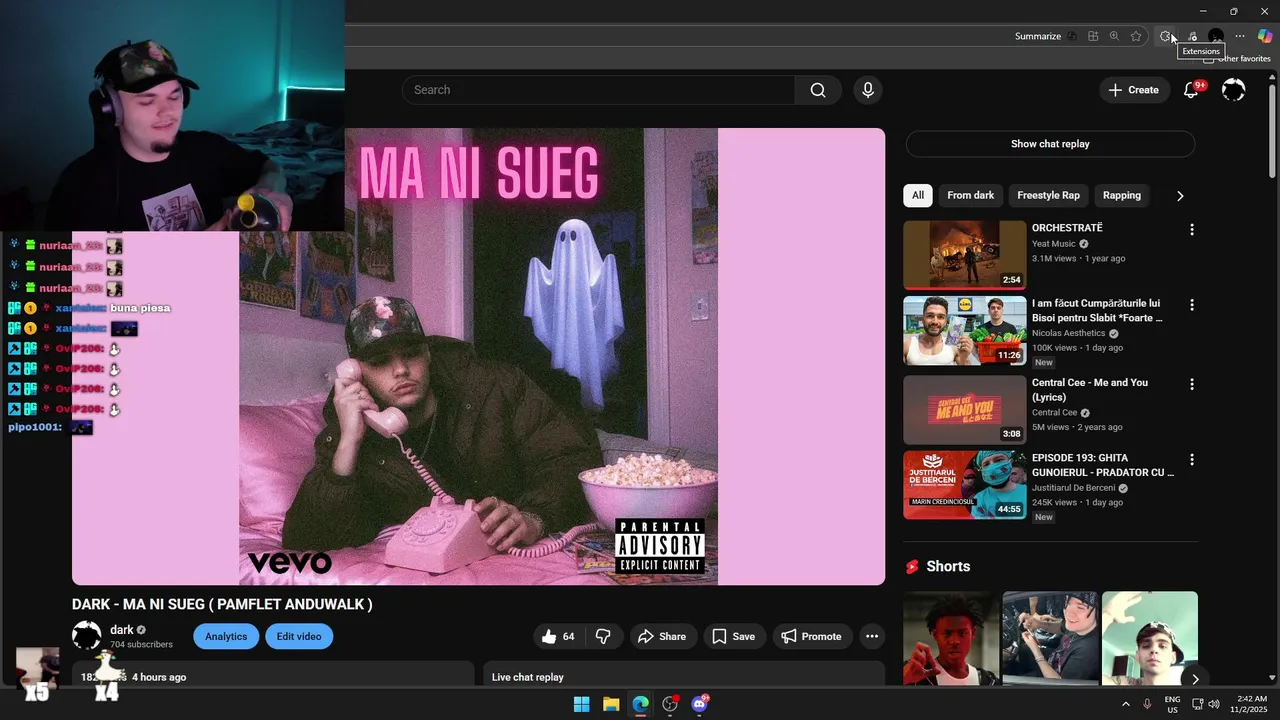Click Summarize in the address bar
Screen dimensions: 1280x720
(x=1038, y=36)
